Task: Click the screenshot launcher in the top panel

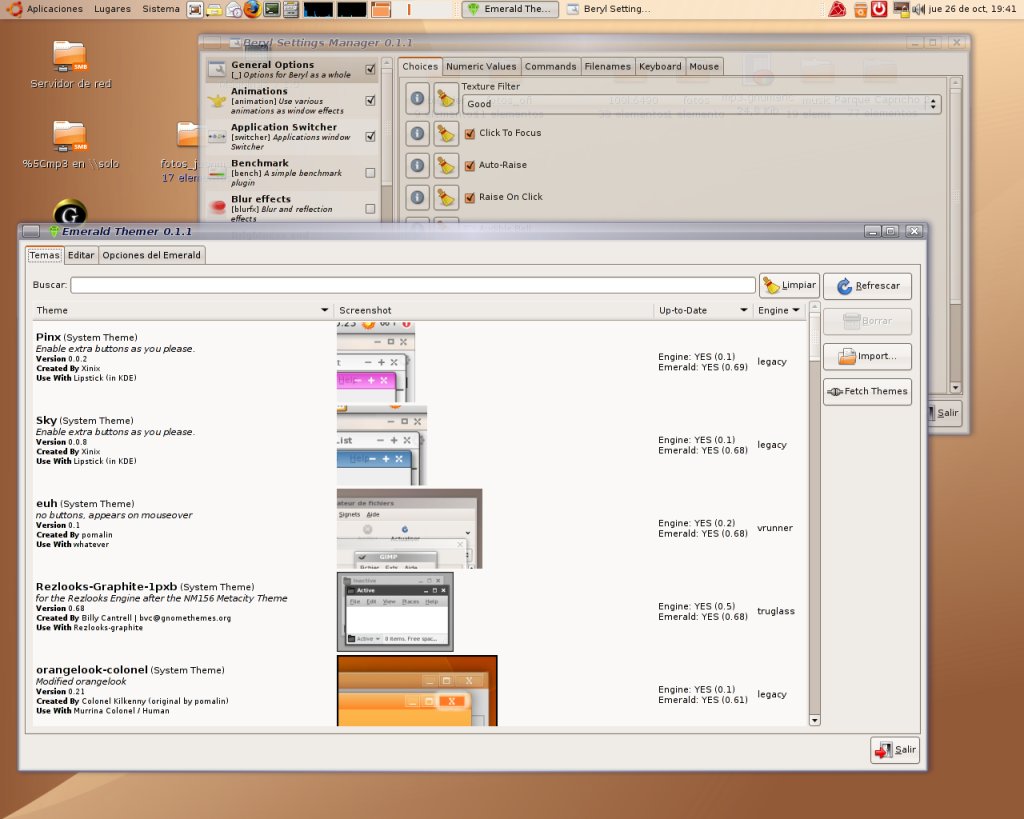Action: 195,9
